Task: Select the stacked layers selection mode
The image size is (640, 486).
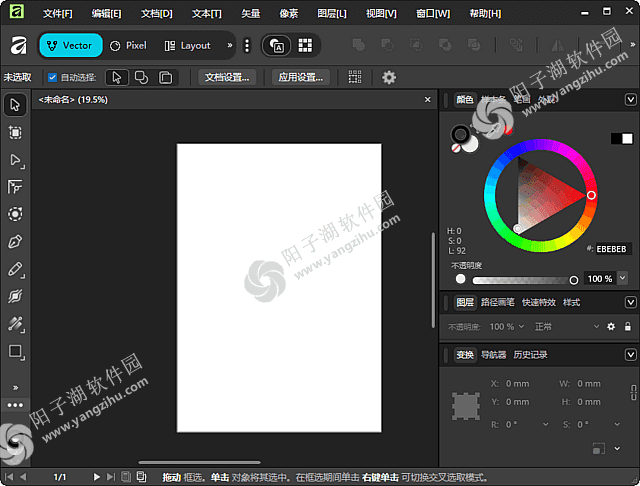Action: [166, 77]
